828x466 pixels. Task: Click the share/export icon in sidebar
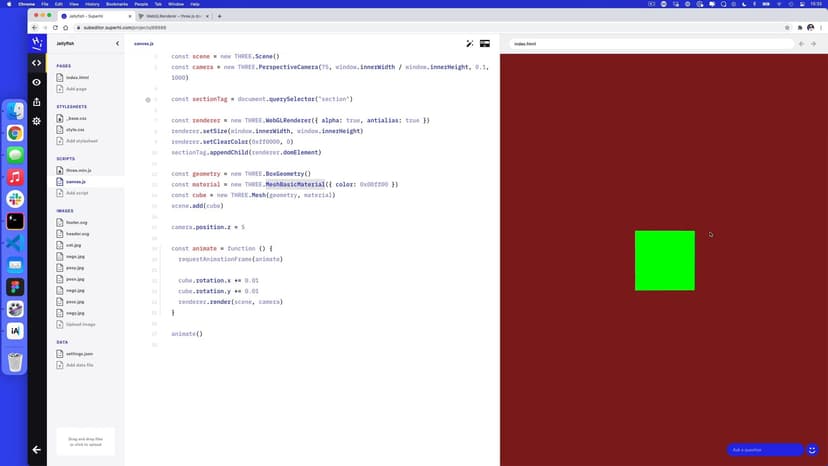pos(37,102)
